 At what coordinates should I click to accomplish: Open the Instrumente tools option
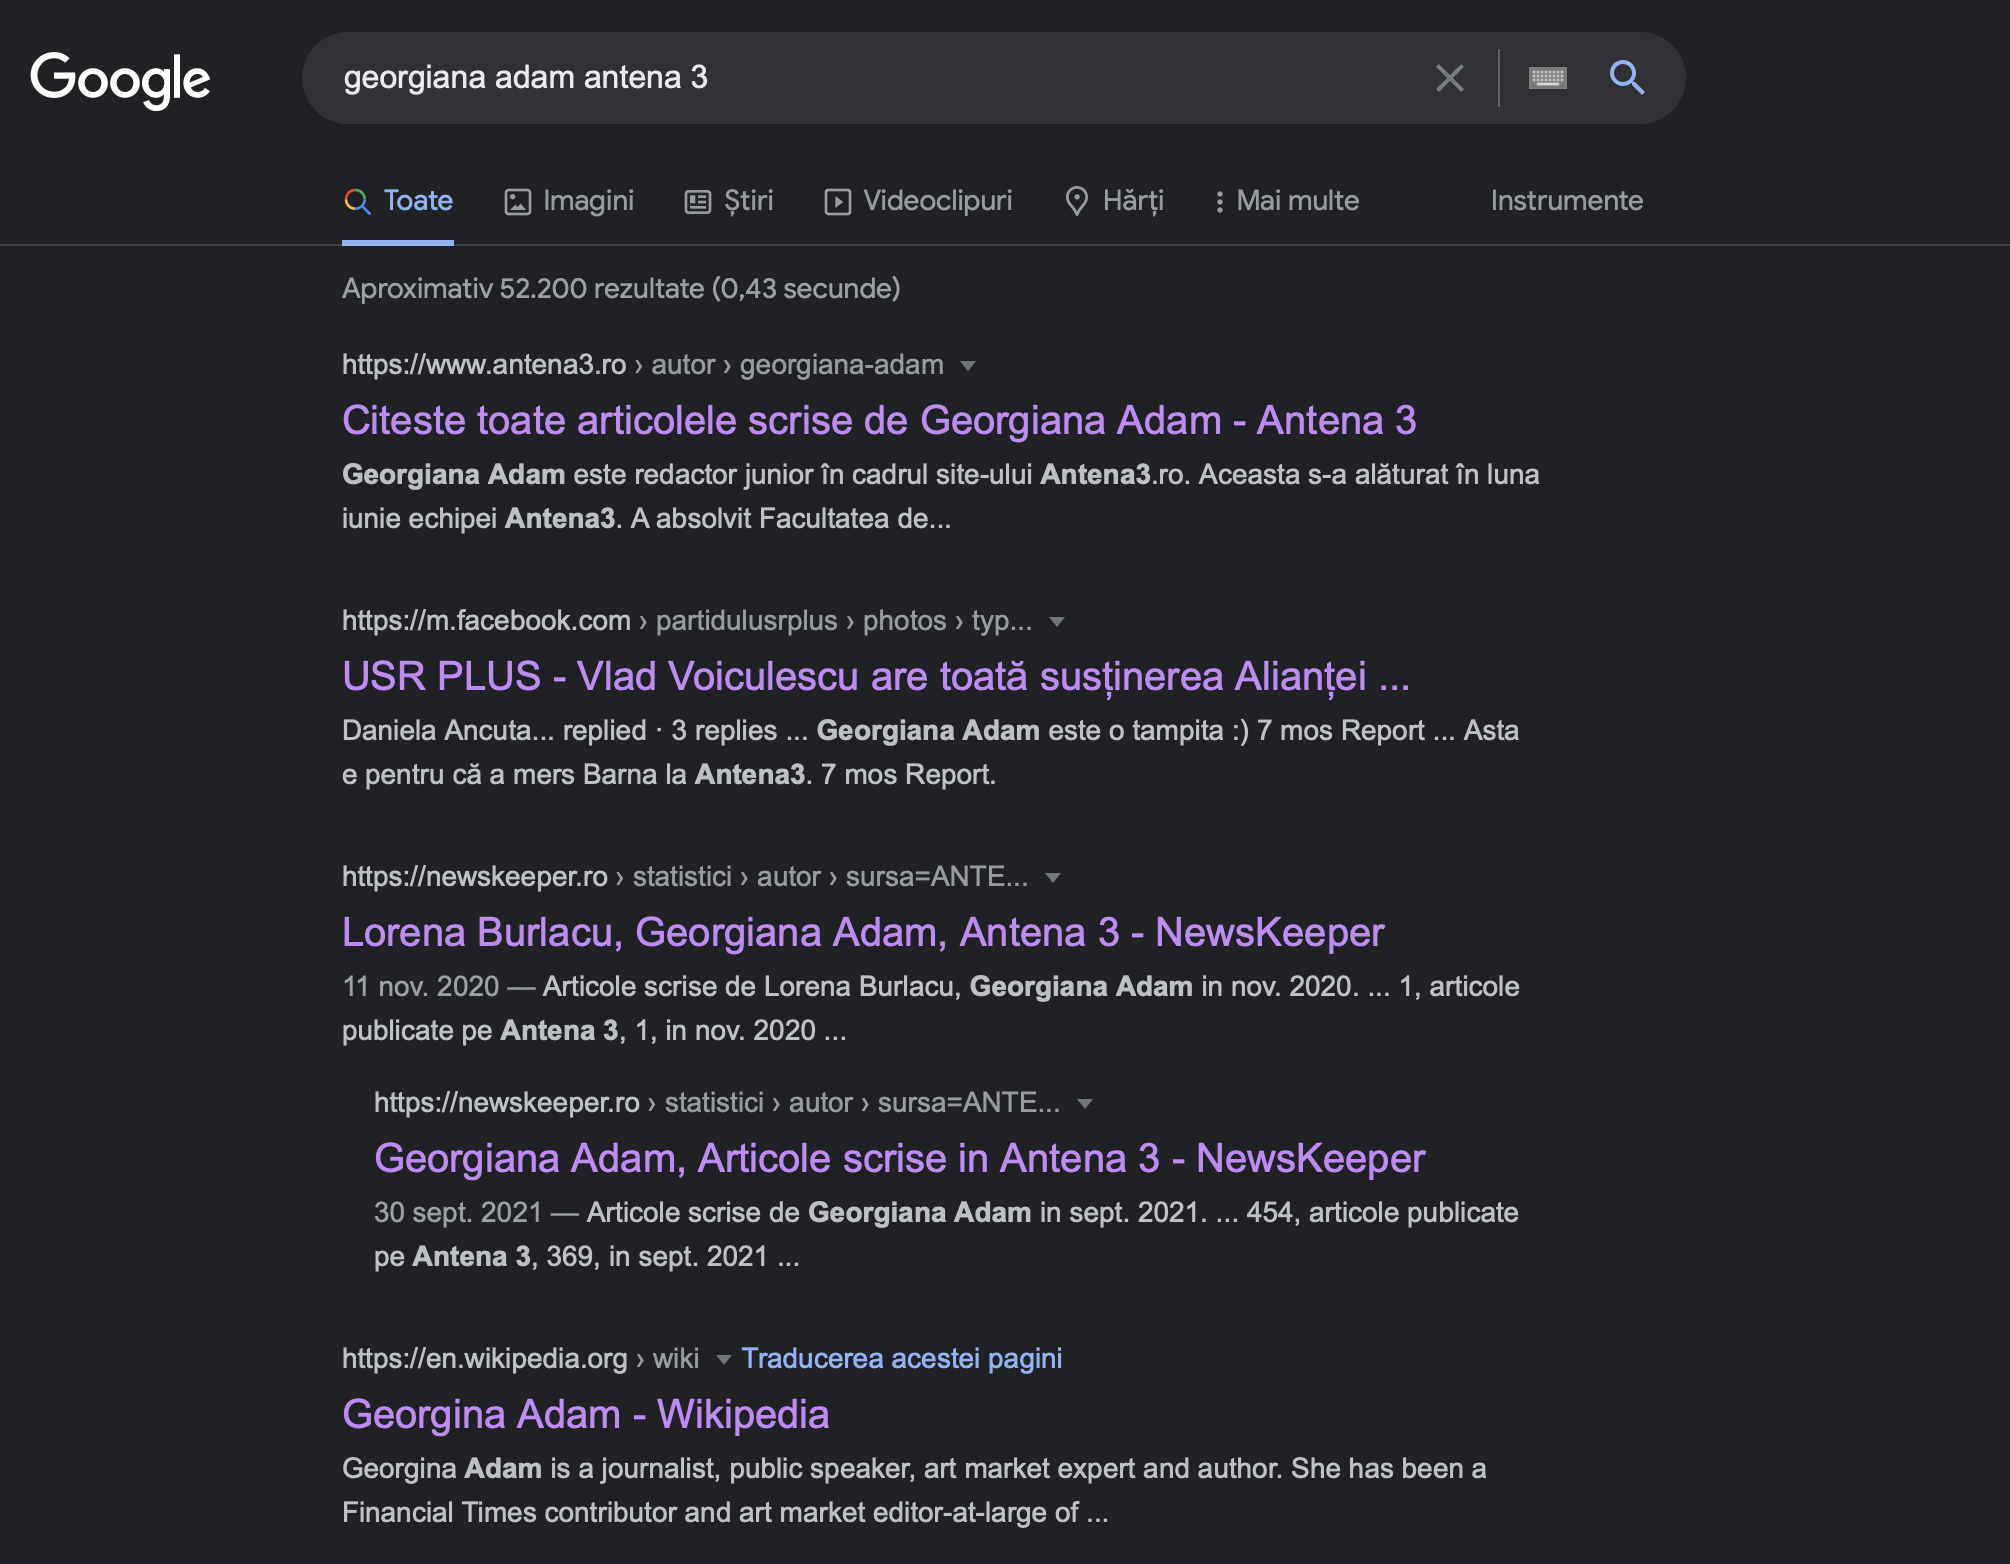point(1566,201)
